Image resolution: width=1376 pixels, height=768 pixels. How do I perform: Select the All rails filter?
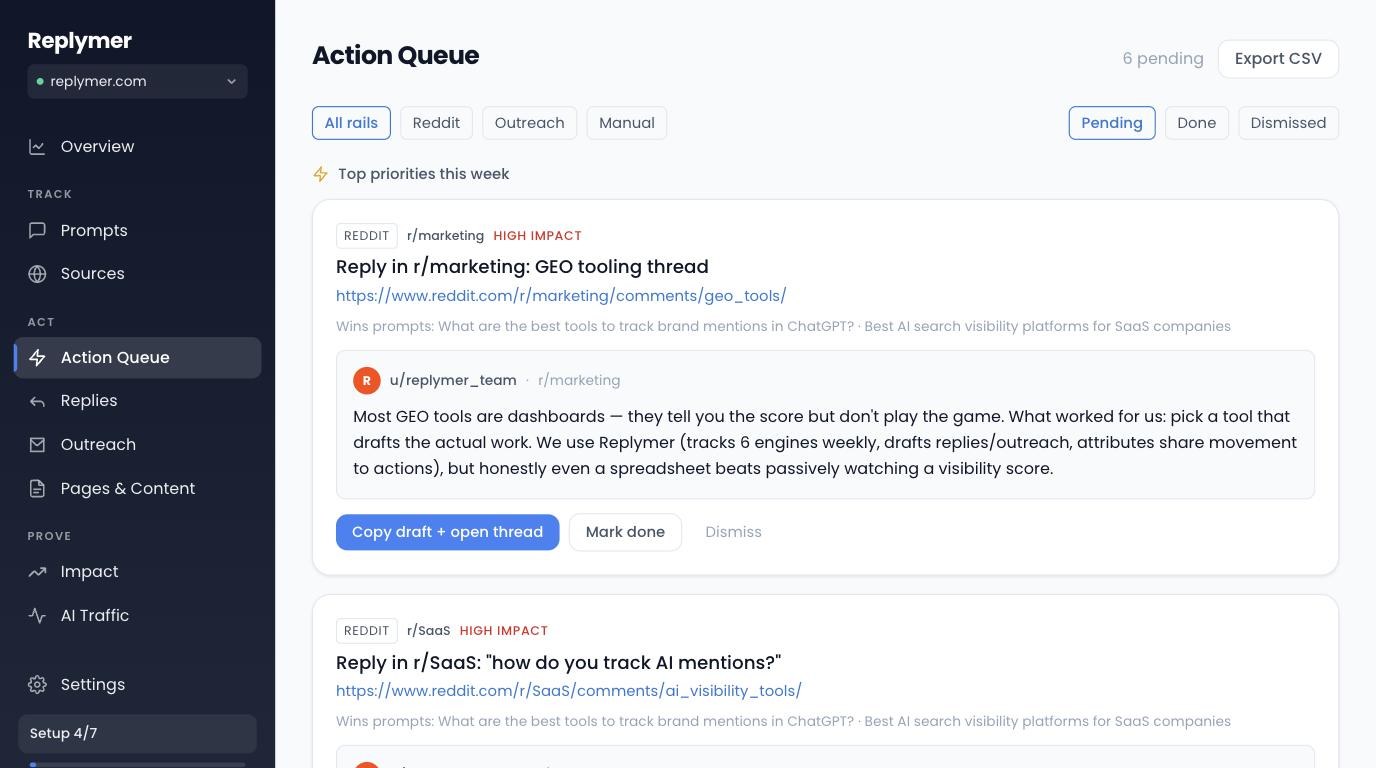point(351,123)
